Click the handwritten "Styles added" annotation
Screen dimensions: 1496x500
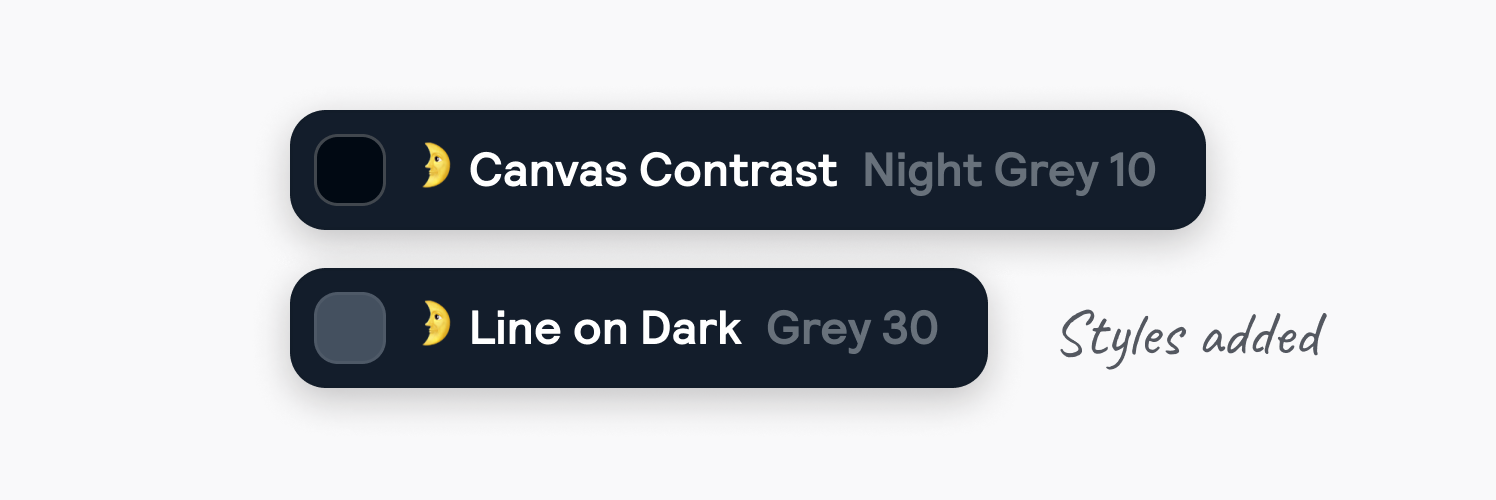(1192, 336)
